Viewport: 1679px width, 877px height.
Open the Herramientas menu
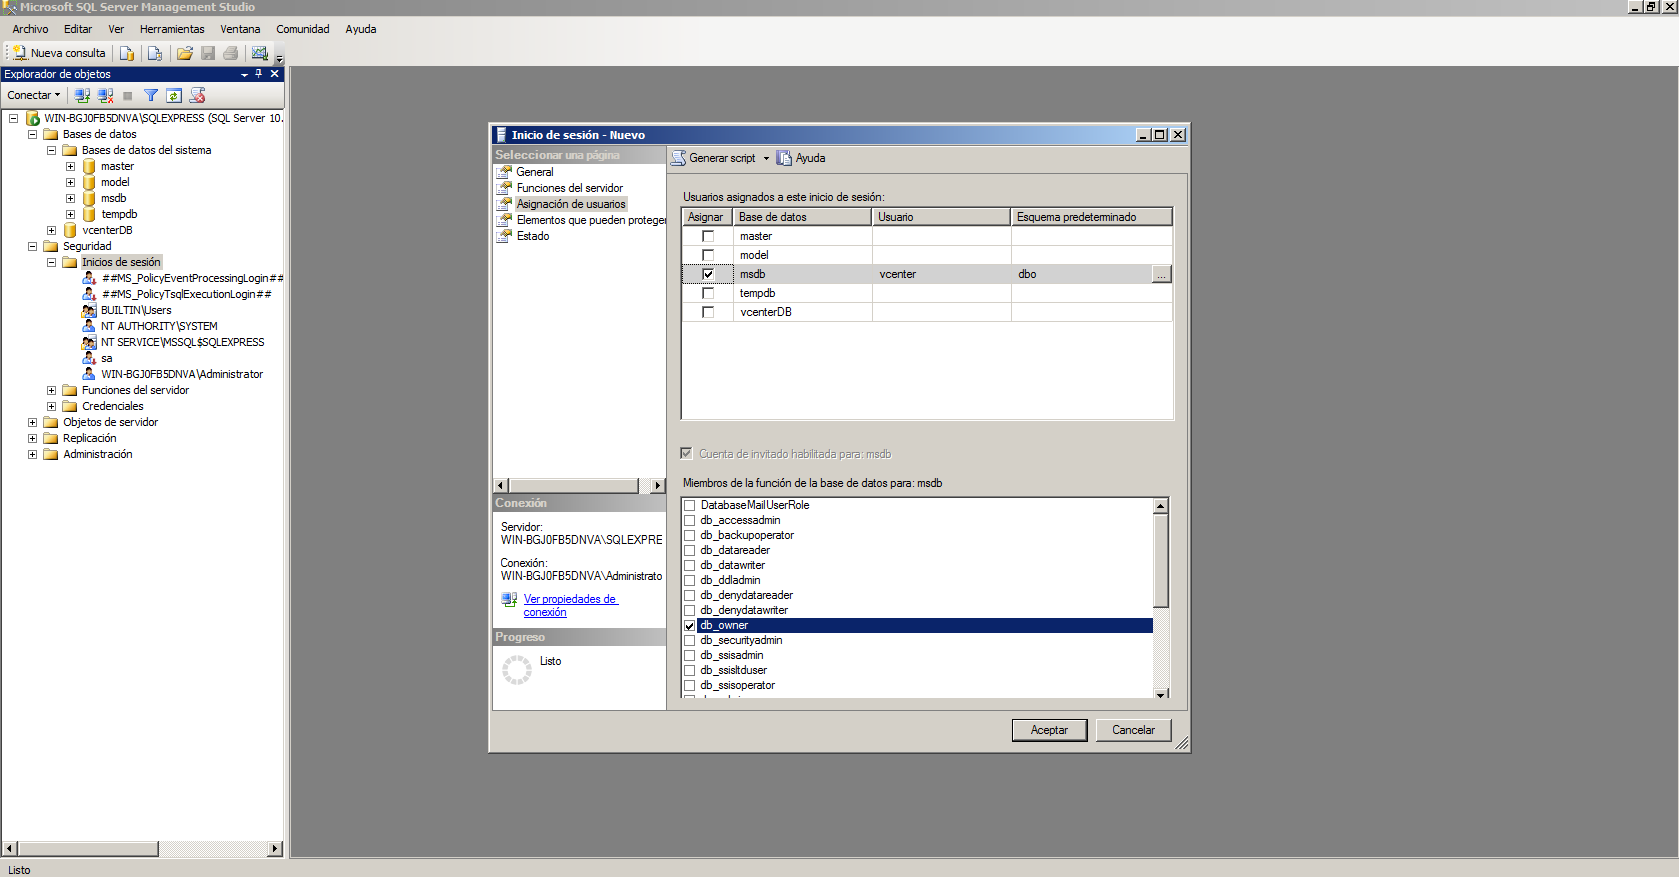[x=172, y=29]
